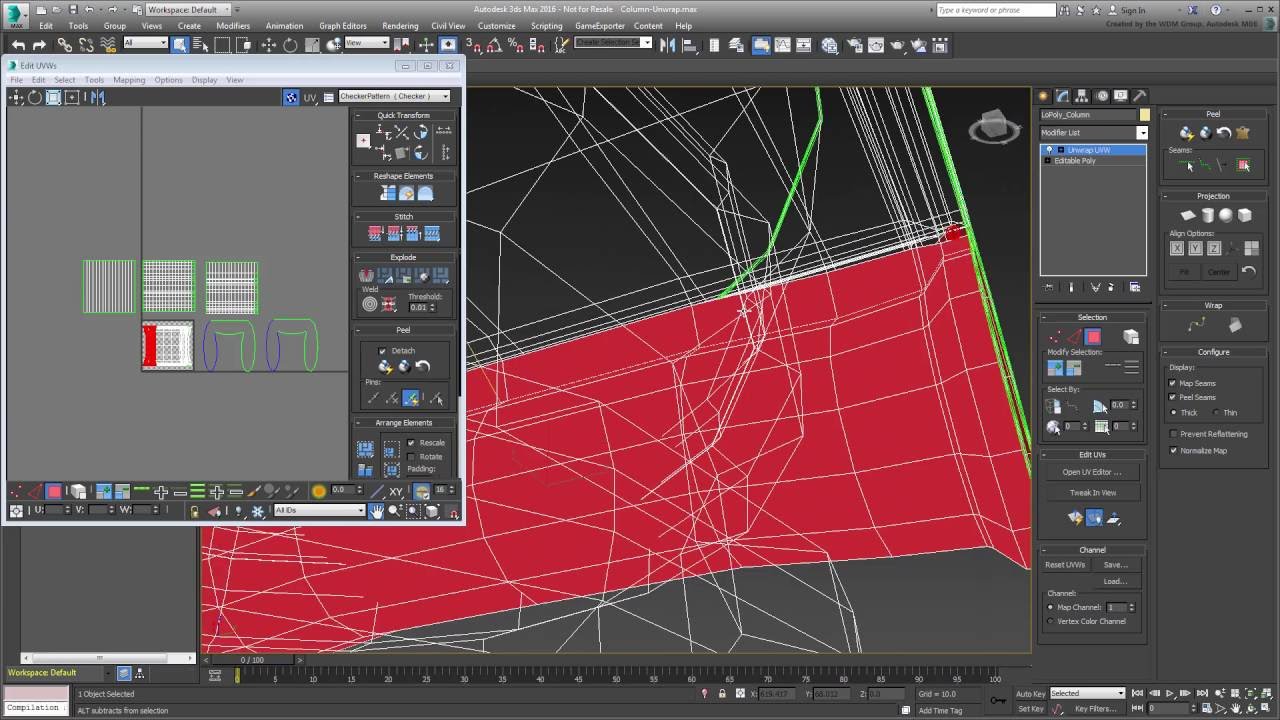Choose the Select and Move tool
The width and height of the screenshot is (1280, 720).
pos(268,44)
